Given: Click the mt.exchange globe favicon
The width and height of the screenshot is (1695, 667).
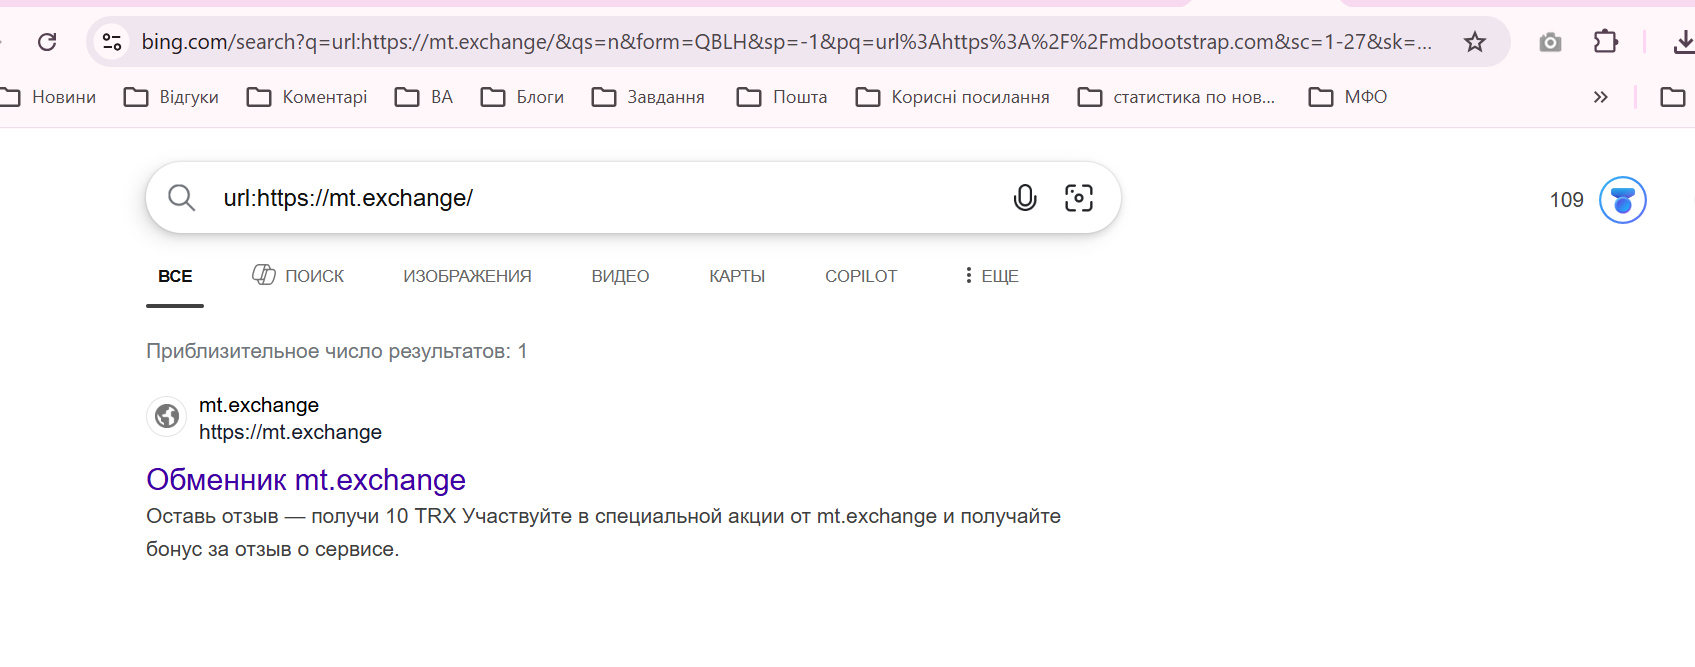Looking at the screenshot, I should pos(167,417).
